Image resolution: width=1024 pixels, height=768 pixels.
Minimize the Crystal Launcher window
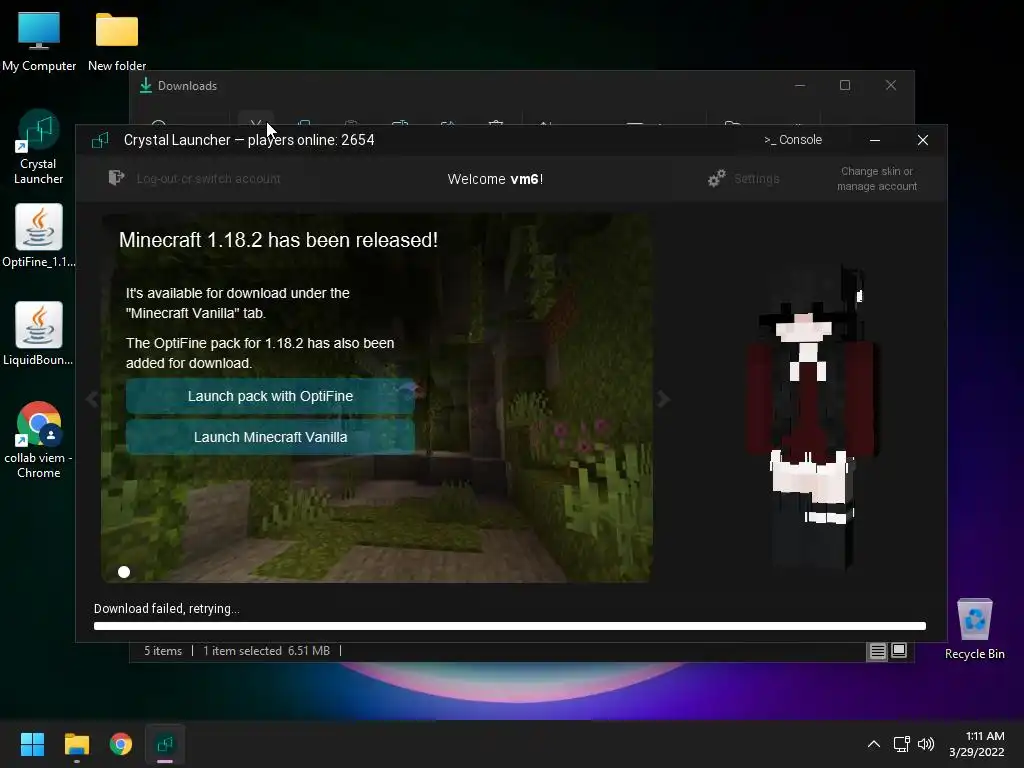pyautogui.click(x=875, y=140)
